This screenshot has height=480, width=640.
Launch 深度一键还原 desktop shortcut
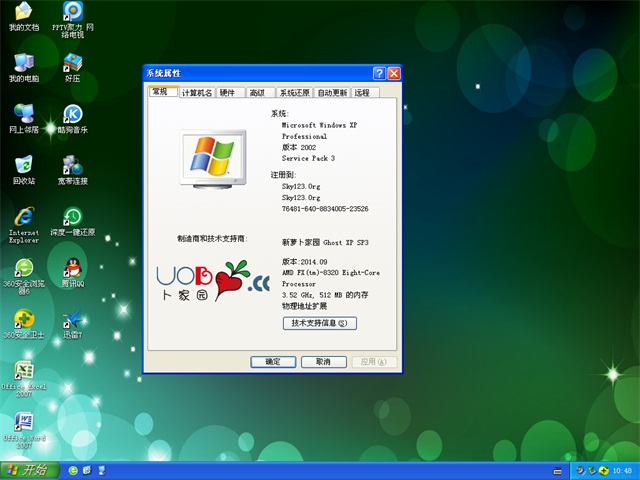[x=72, y=216]
